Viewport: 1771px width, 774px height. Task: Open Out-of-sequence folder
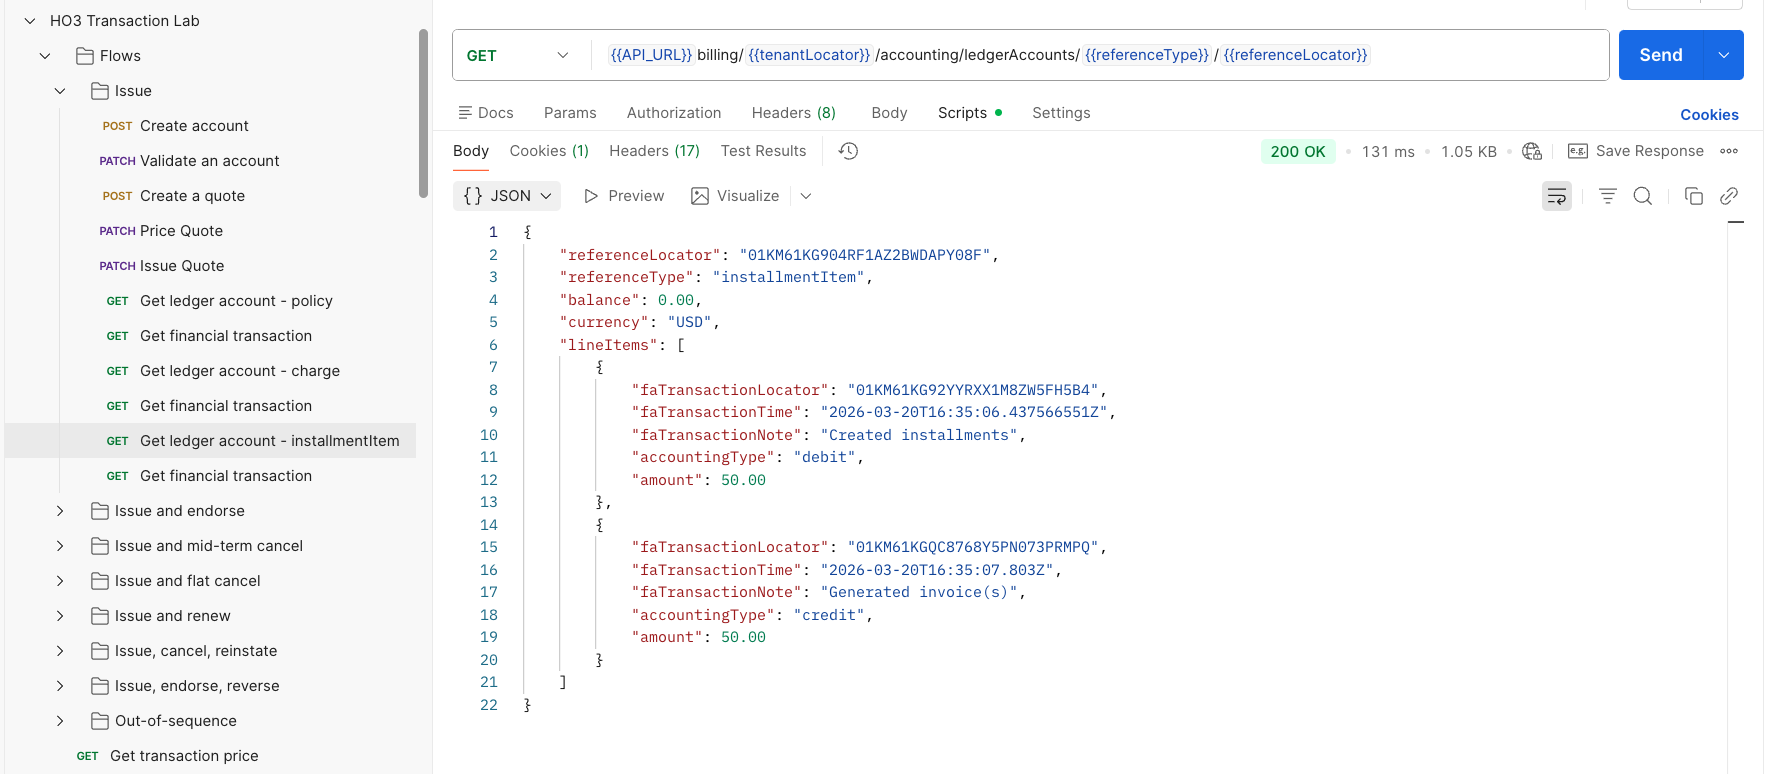coord(175,721)
